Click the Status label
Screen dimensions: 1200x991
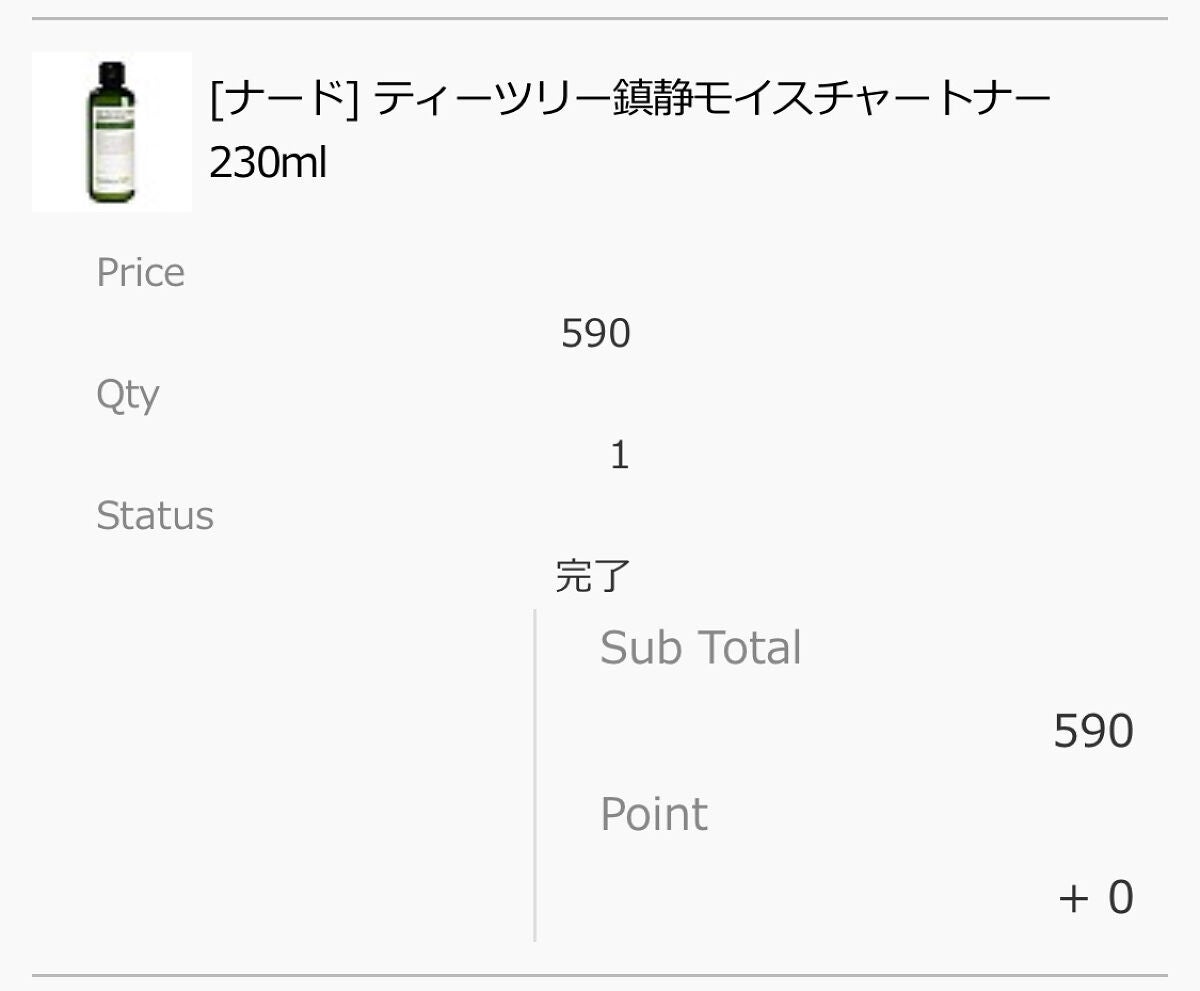click(x=155, y=516)
